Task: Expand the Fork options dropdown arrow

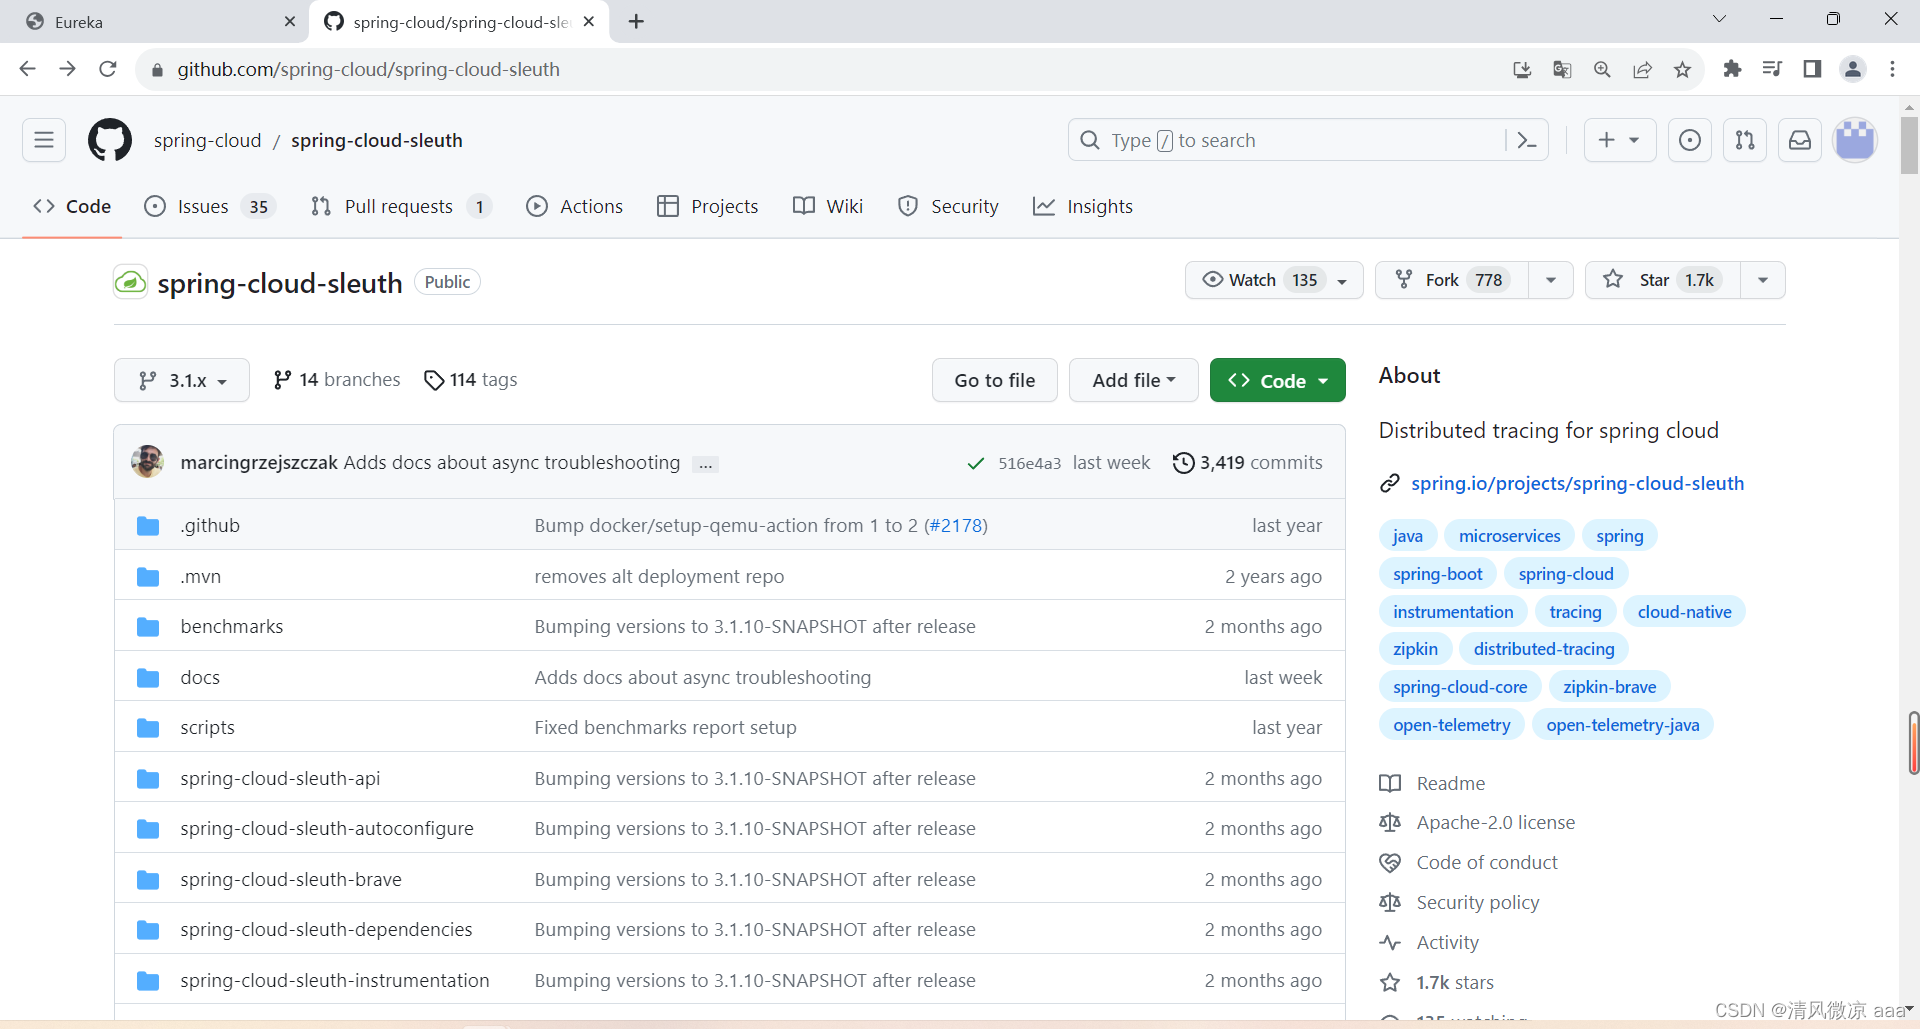Action: pyautogui.click(x=1551, y=280)
